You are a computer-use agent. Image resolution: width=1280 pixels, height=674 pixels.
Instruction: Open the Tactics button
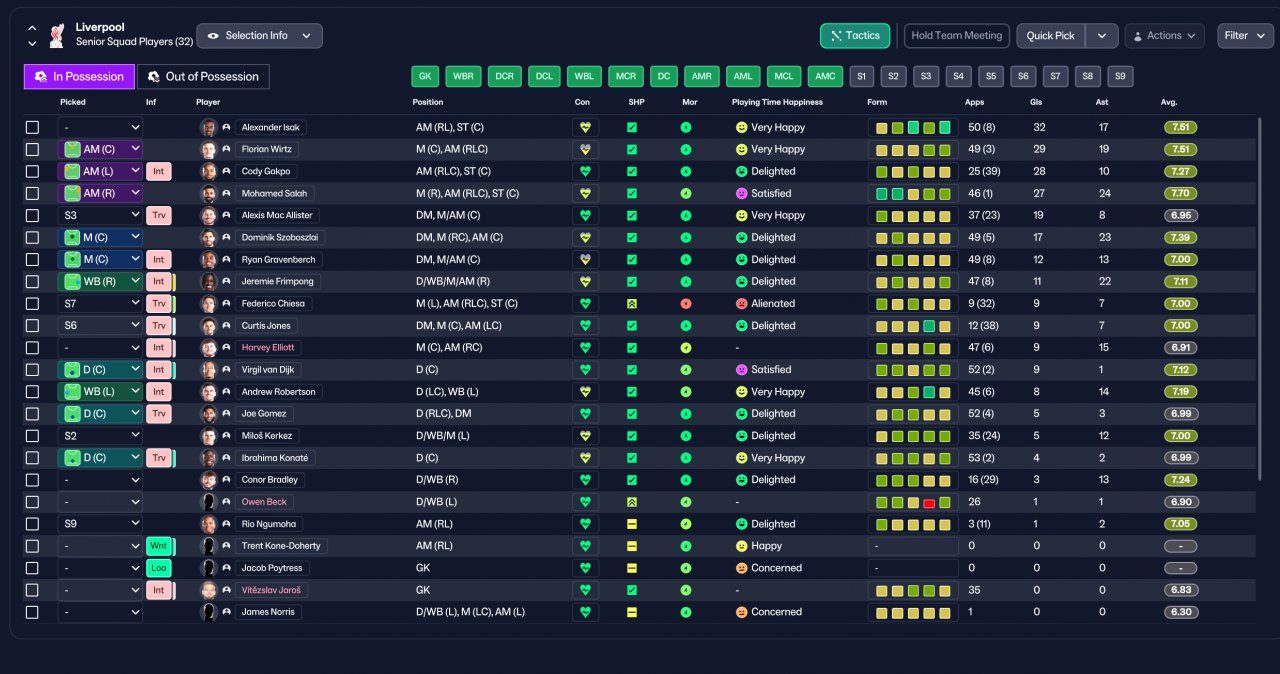855,36
